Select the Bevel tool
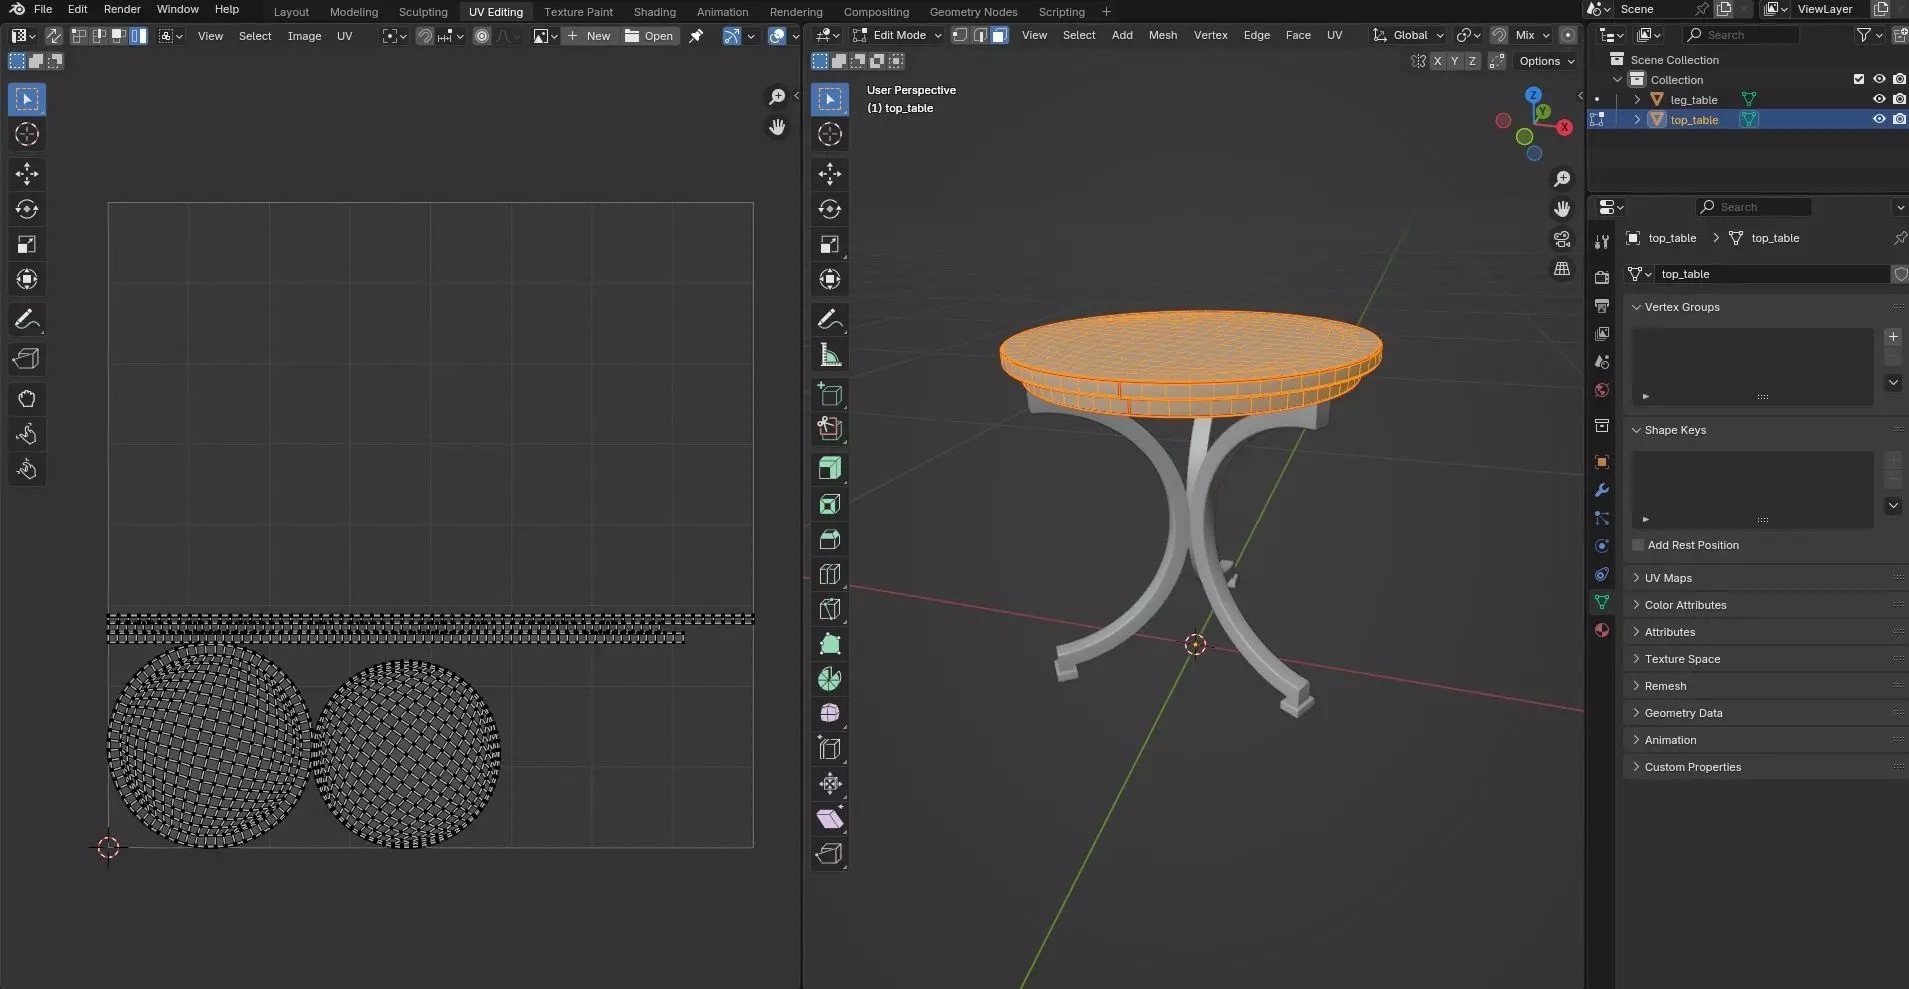This screenshot has width=1909, height=989. (830, 539)
